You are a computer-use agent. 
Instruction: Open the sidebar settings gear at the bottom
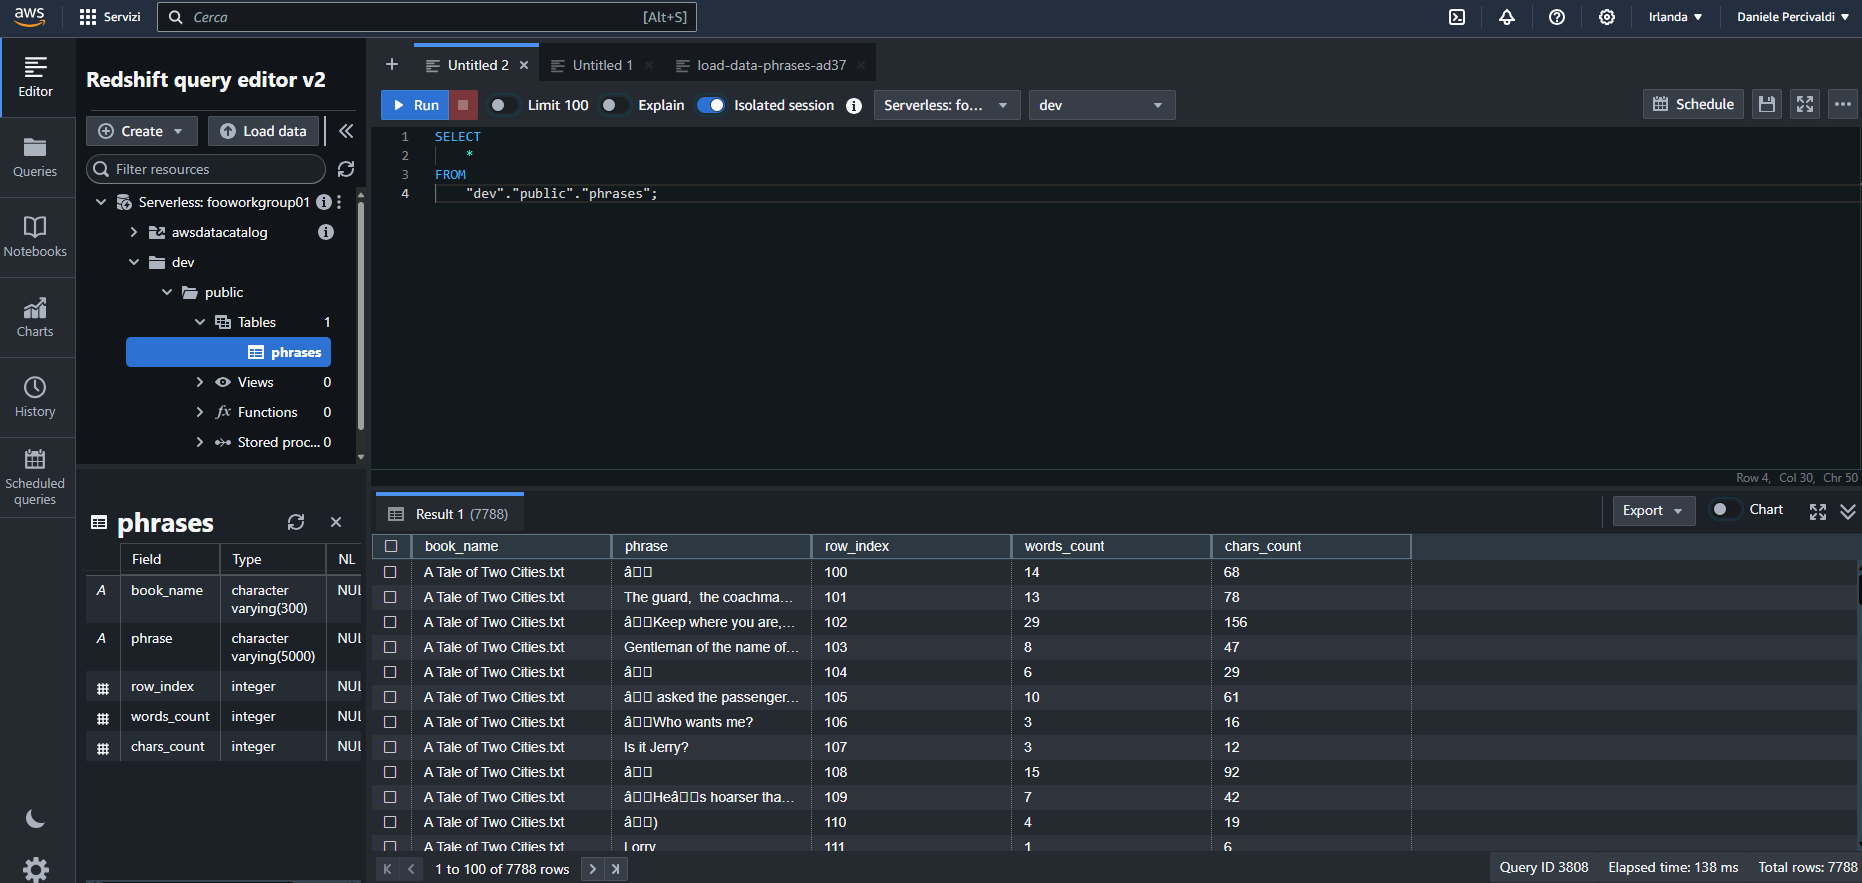click(35, 870)
